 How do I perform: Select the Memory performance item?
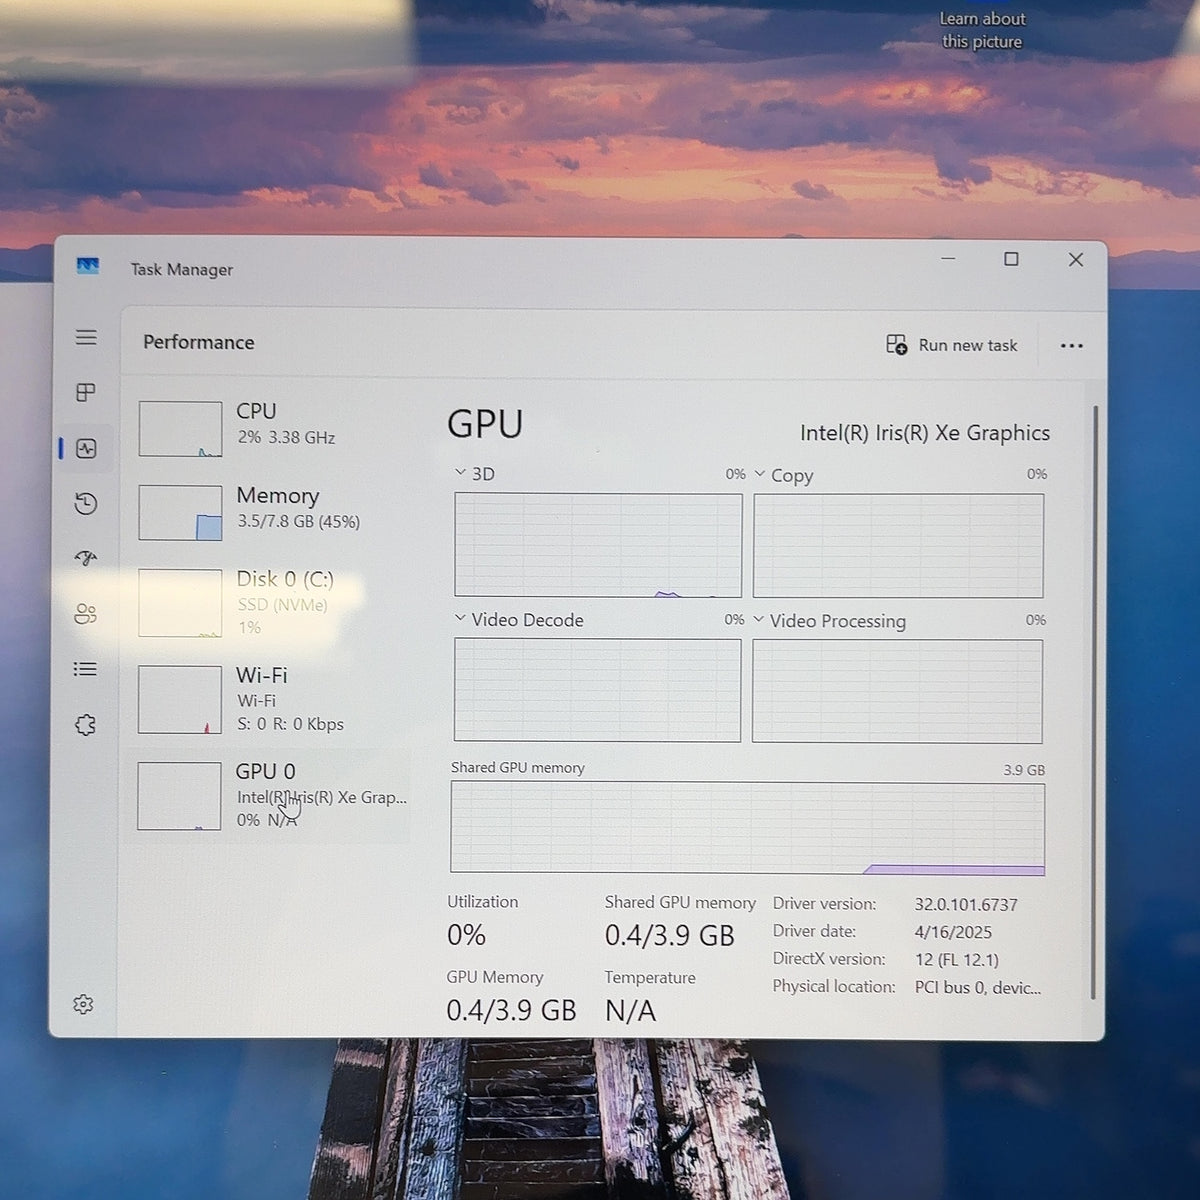pos(268,512)
